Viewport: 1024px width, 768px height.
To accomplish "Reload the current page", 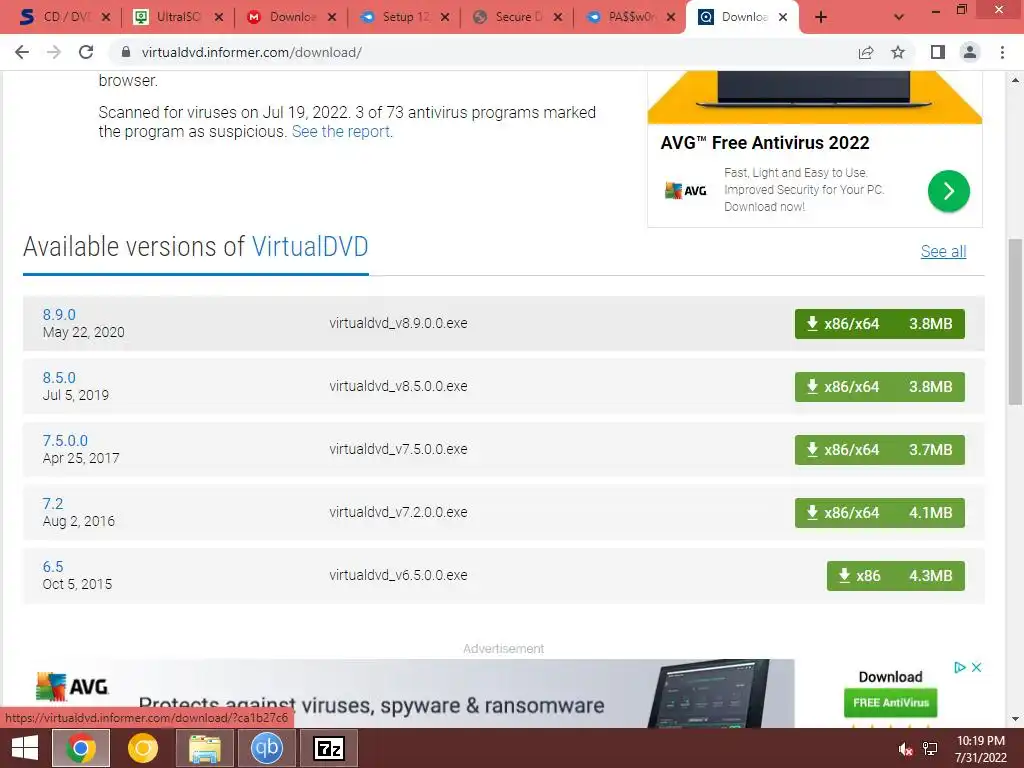I will pyautogui.click(x=86, y=52).
